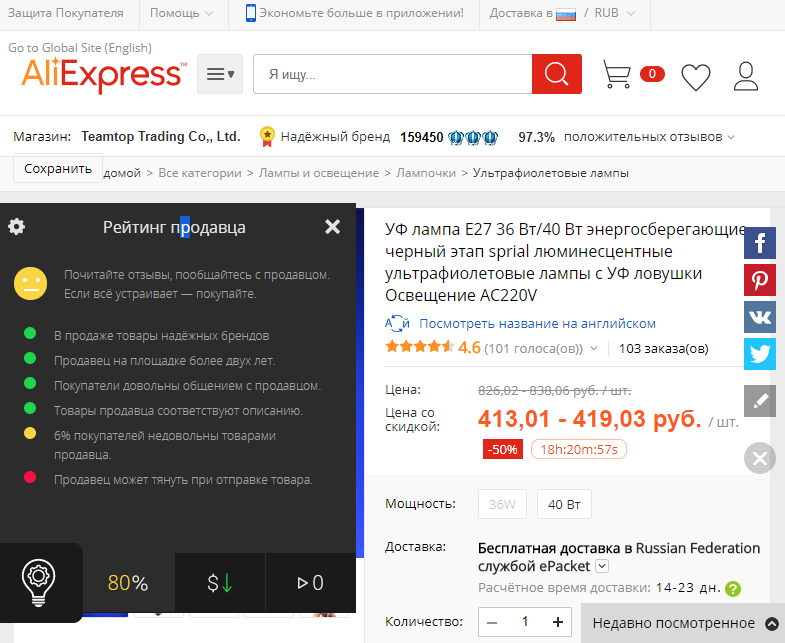Open the user account profile icon

[746, 76]
